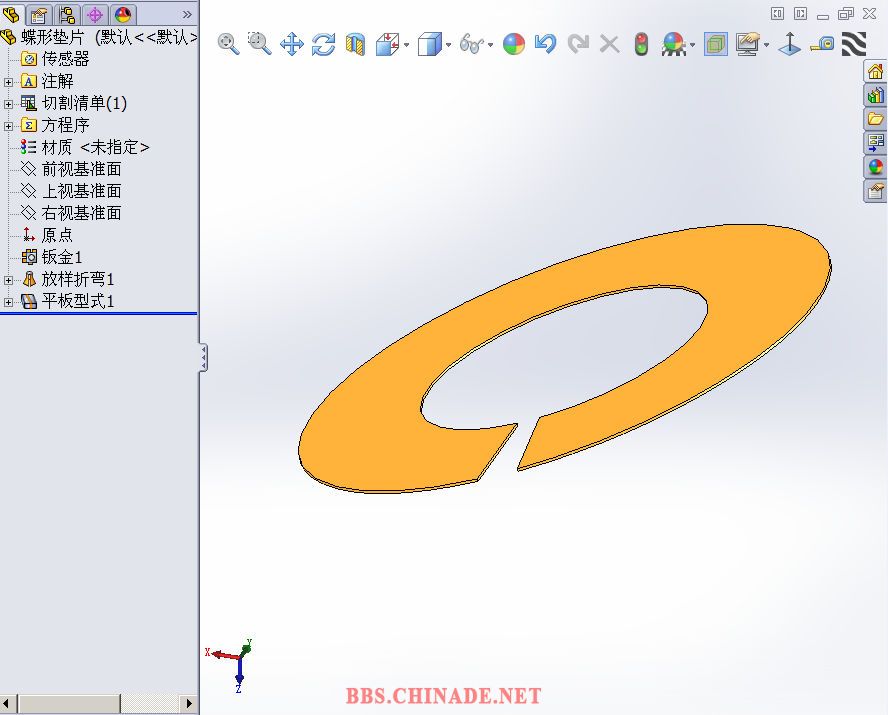Open the Appearances color ball task pane tab
The width and height of the screenshot is (888, 715).
click(876, 167)
